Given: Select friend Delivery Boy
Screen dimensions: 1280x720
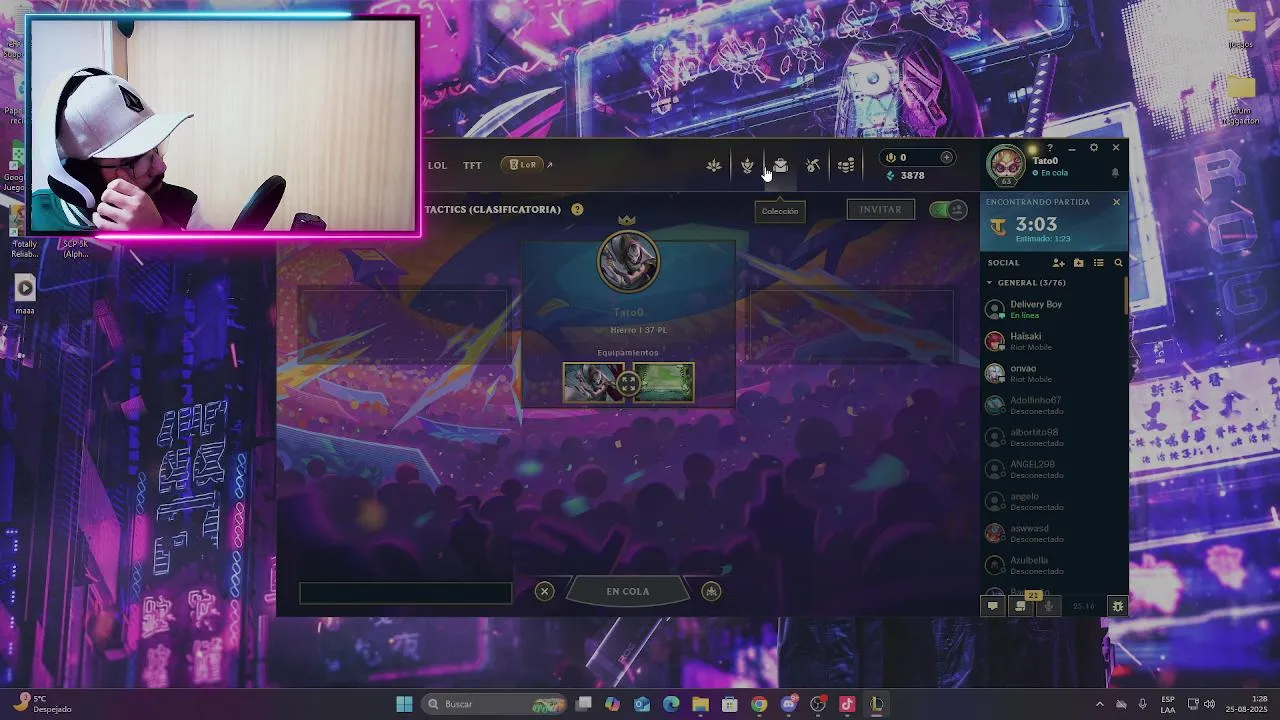Looking at the screenshot, I should click(x=1054, y=309).
